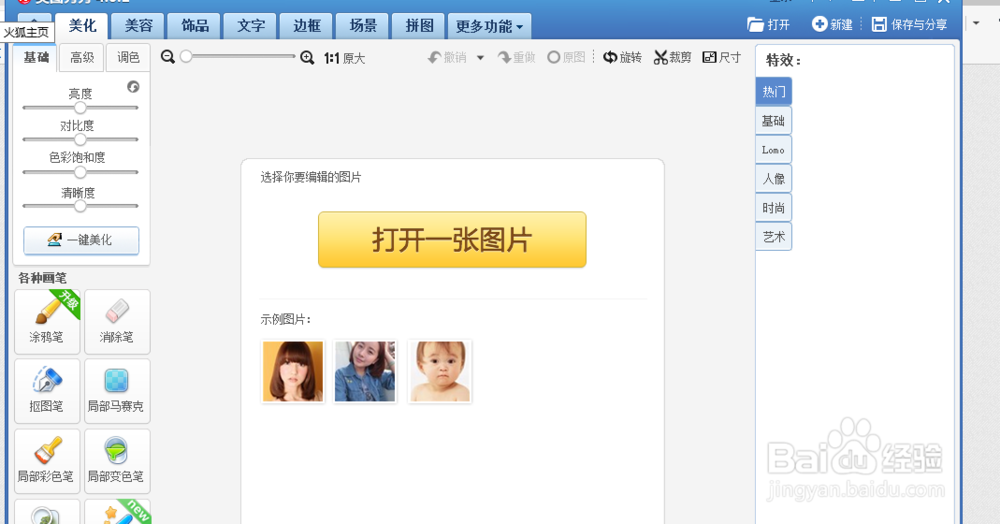Open the 饰品 tab
The width and height of the screenshot is (1000, 524).
click(195, 26)
